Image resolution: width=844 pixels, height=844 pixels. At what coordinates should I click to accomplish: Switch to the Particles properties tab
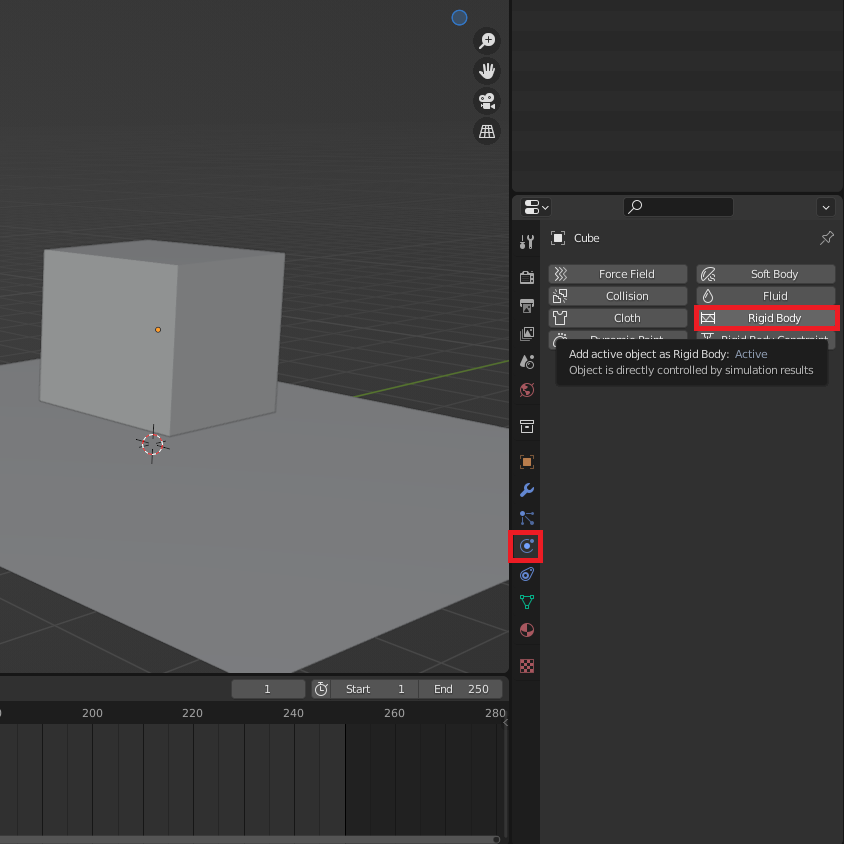tap(526, 518)
